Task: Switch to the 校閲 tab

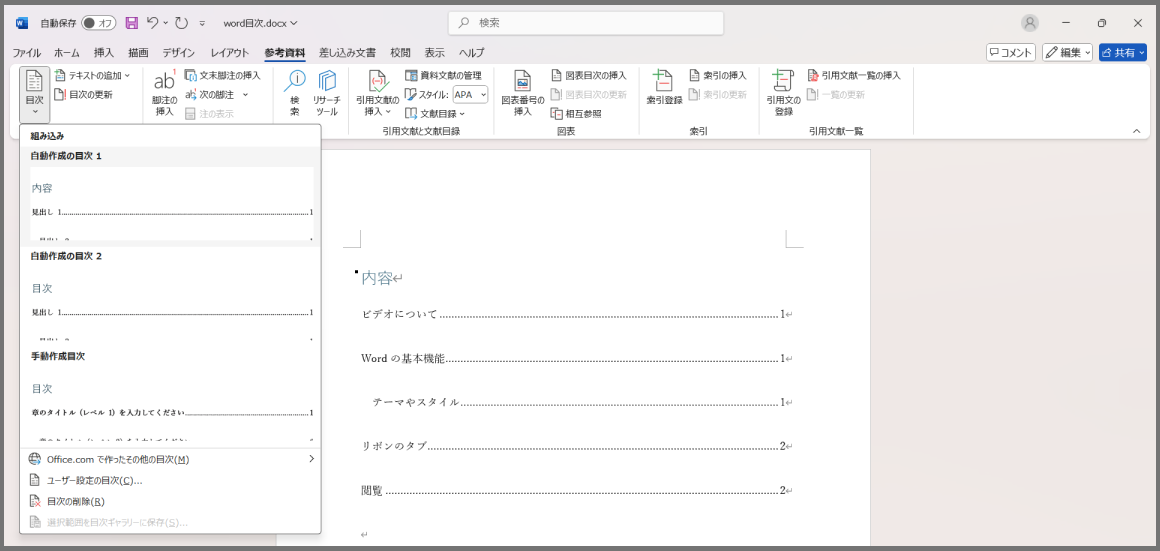Action: point(400,53)
